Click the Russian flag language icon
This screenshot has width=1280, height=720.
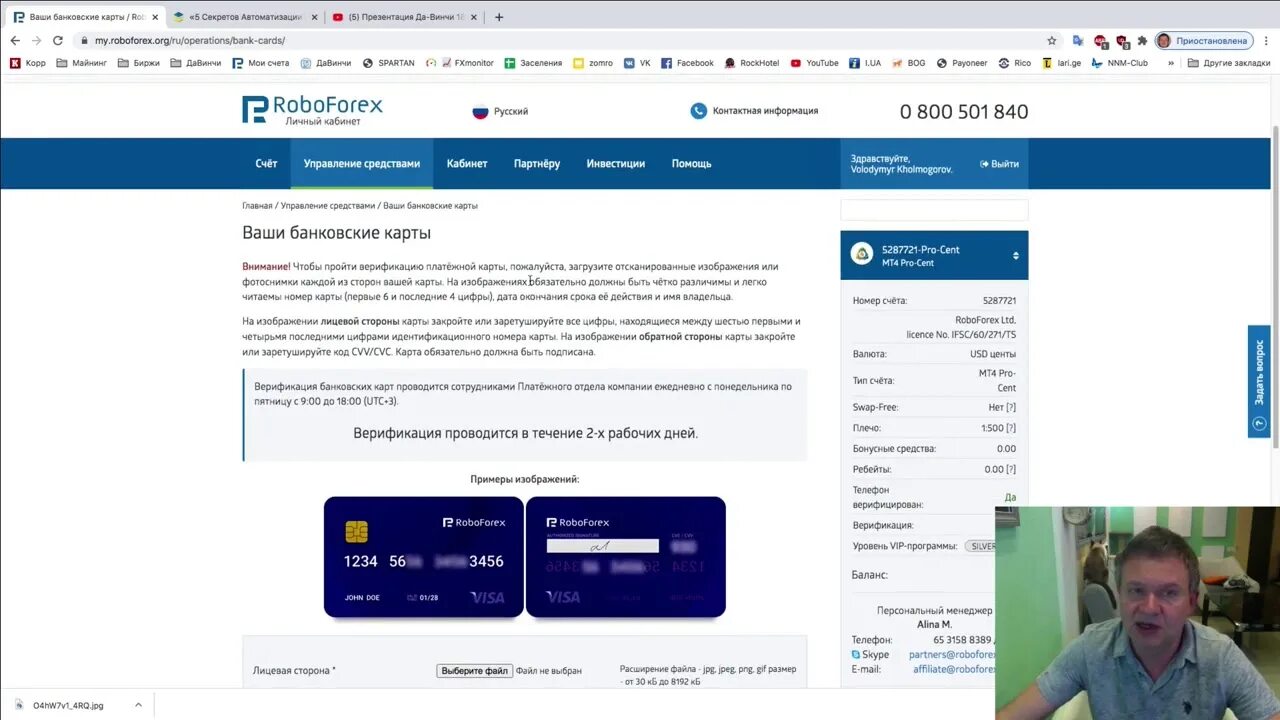(480, 111)
